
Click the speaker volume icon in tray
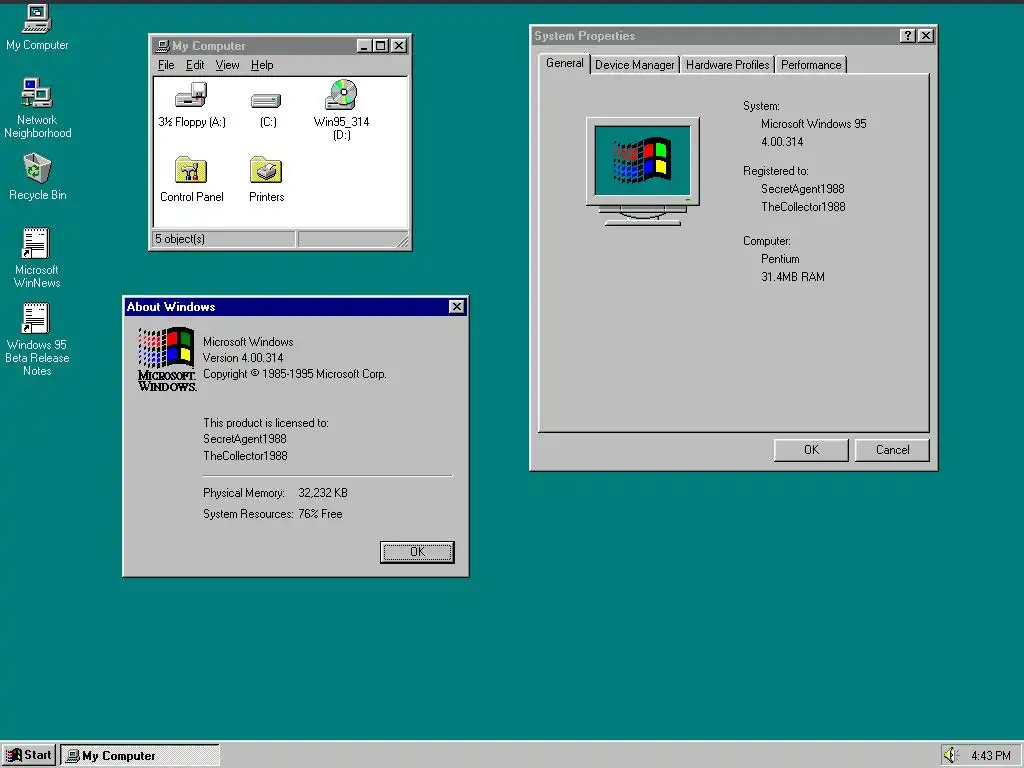[950, 755]
